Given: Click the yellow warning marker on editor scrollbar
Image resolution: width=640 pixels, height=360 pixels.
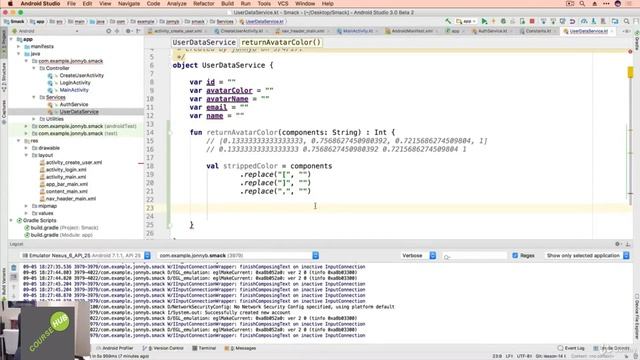Looking at the screenshot, I should (x=630, y=72).
